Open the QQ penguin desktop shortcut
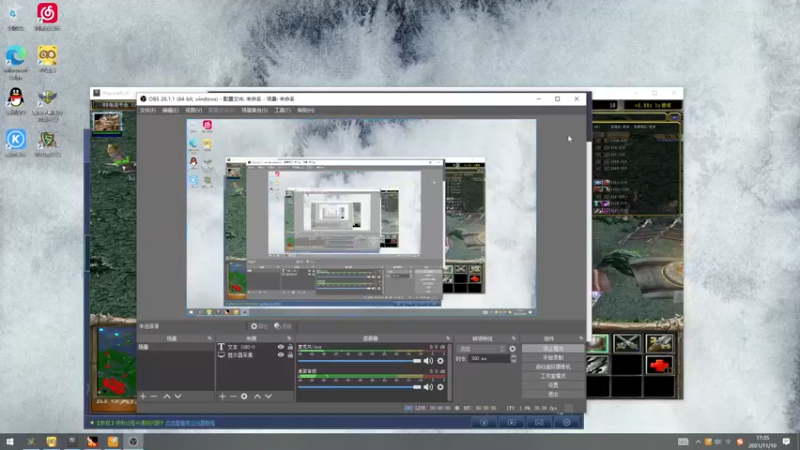 15,101
